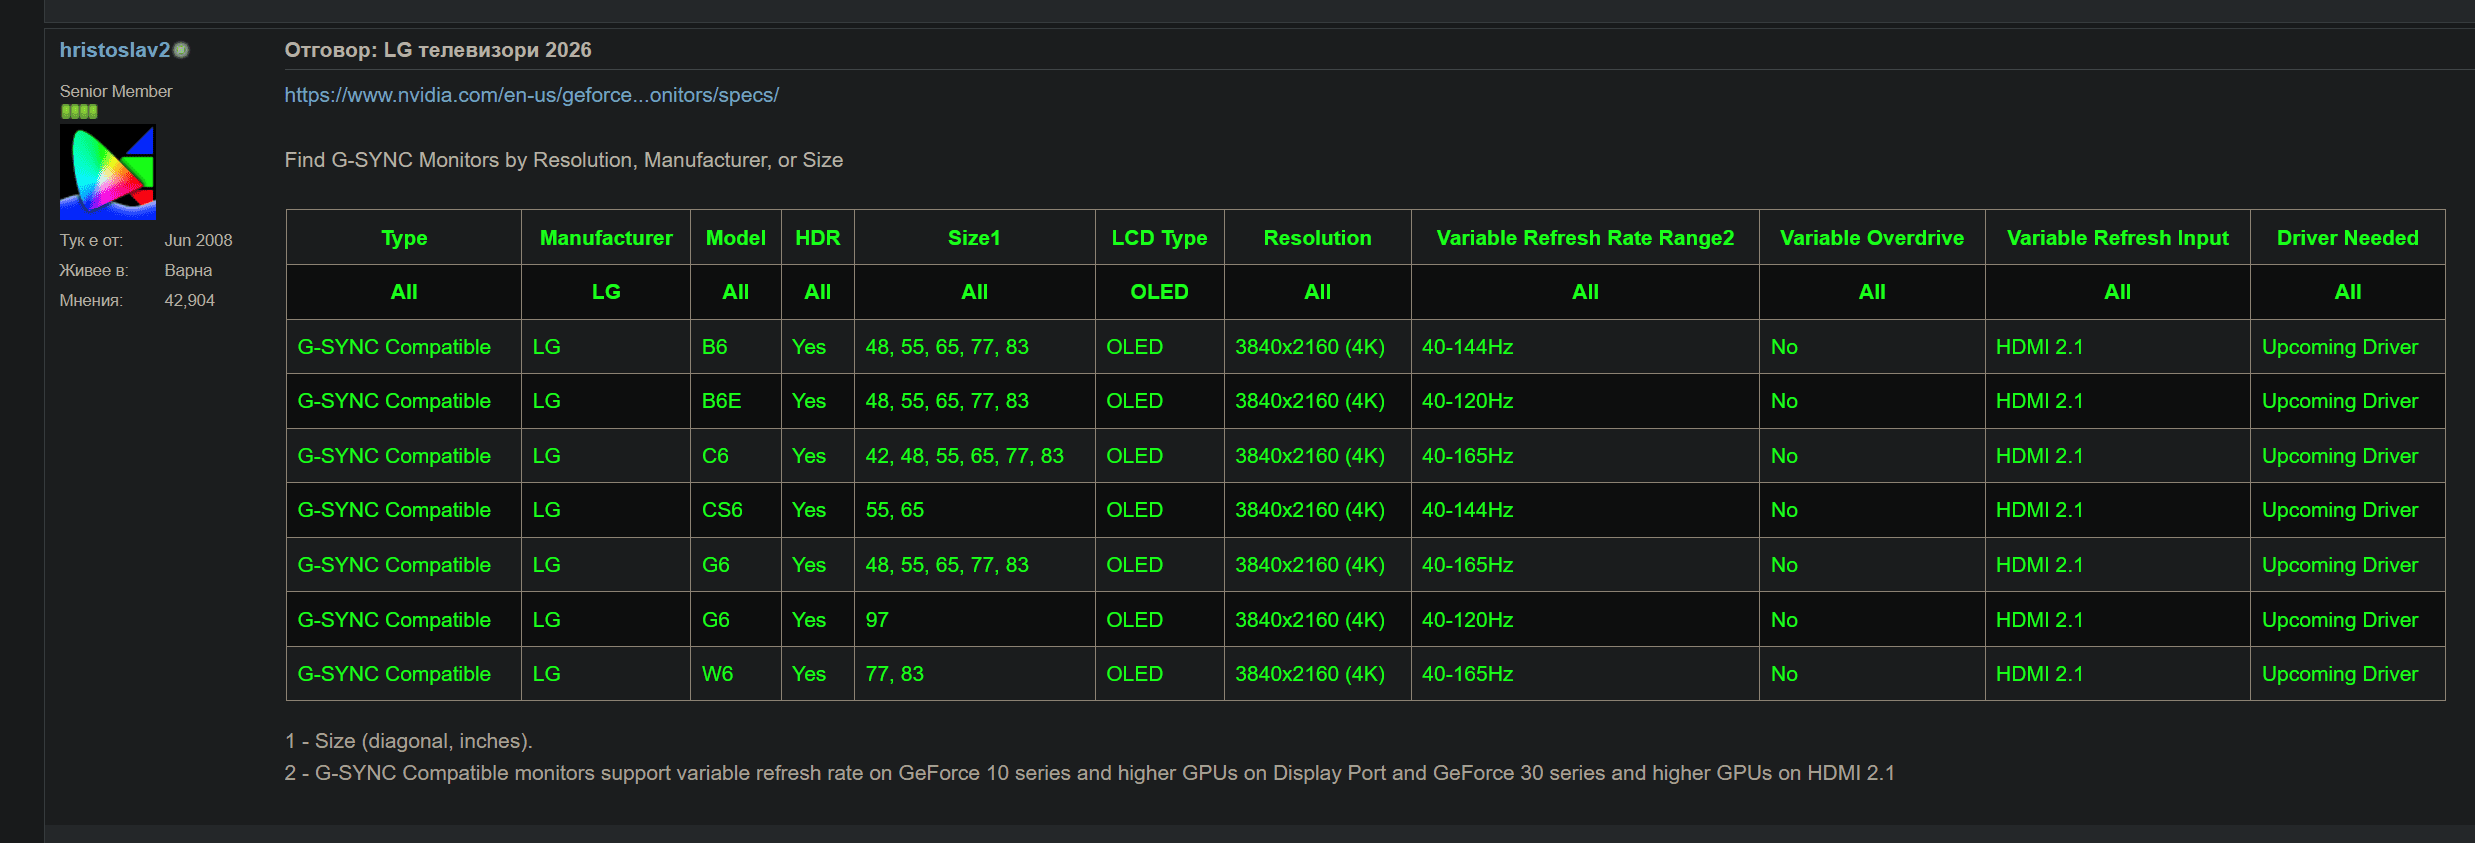Click the 'All' filter under Resolution
2475x843 pixels.
coord(1318,292)
